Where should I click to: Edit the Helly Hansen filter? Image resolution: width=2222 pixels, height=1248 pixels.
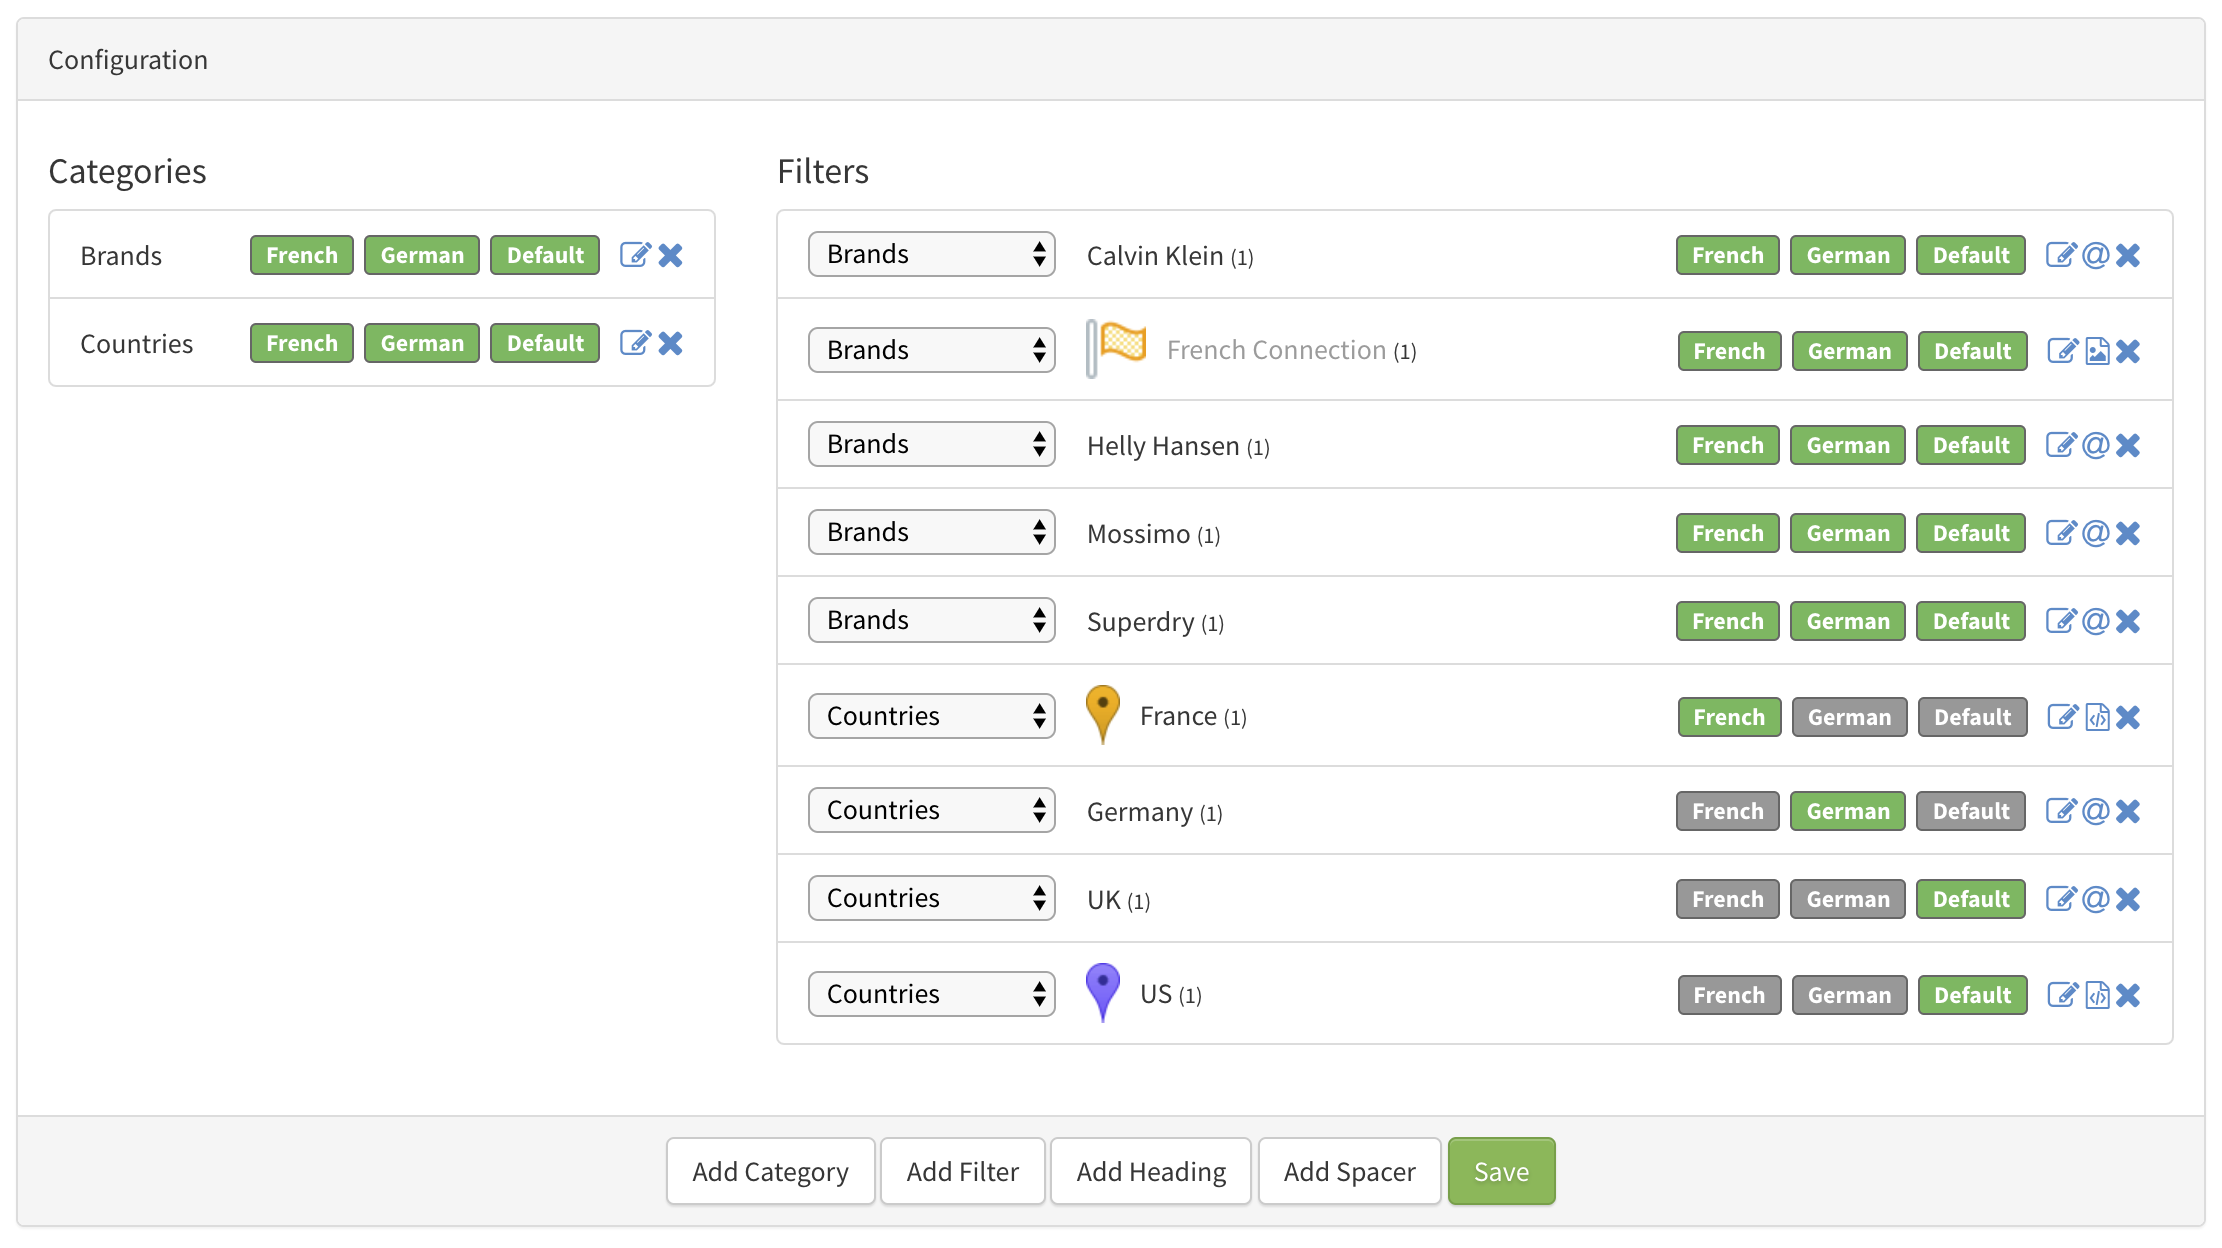click(x=2061, y=445)
